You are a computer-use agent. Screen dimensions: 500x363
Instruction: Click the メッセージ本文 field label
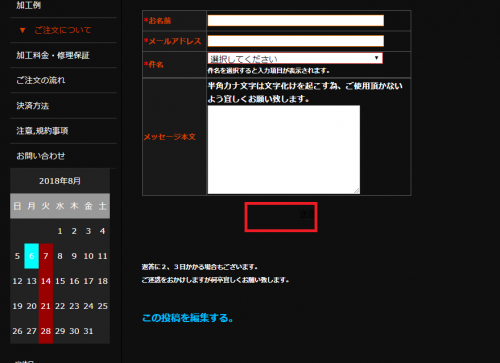click(170, 137)
